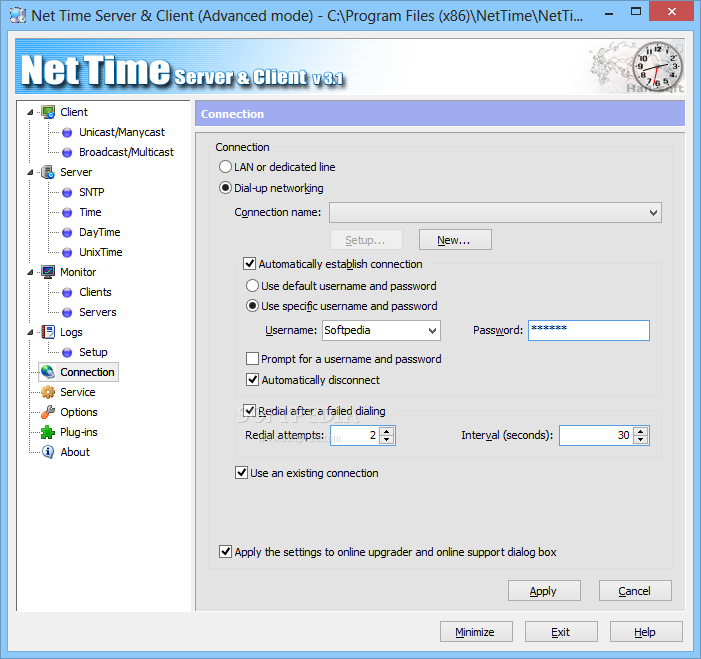Click the Logs notebook icon in tree
Image resolution: width=701 pixels, height=659 pixels.
pyautogui.click(x=48, y=332)
